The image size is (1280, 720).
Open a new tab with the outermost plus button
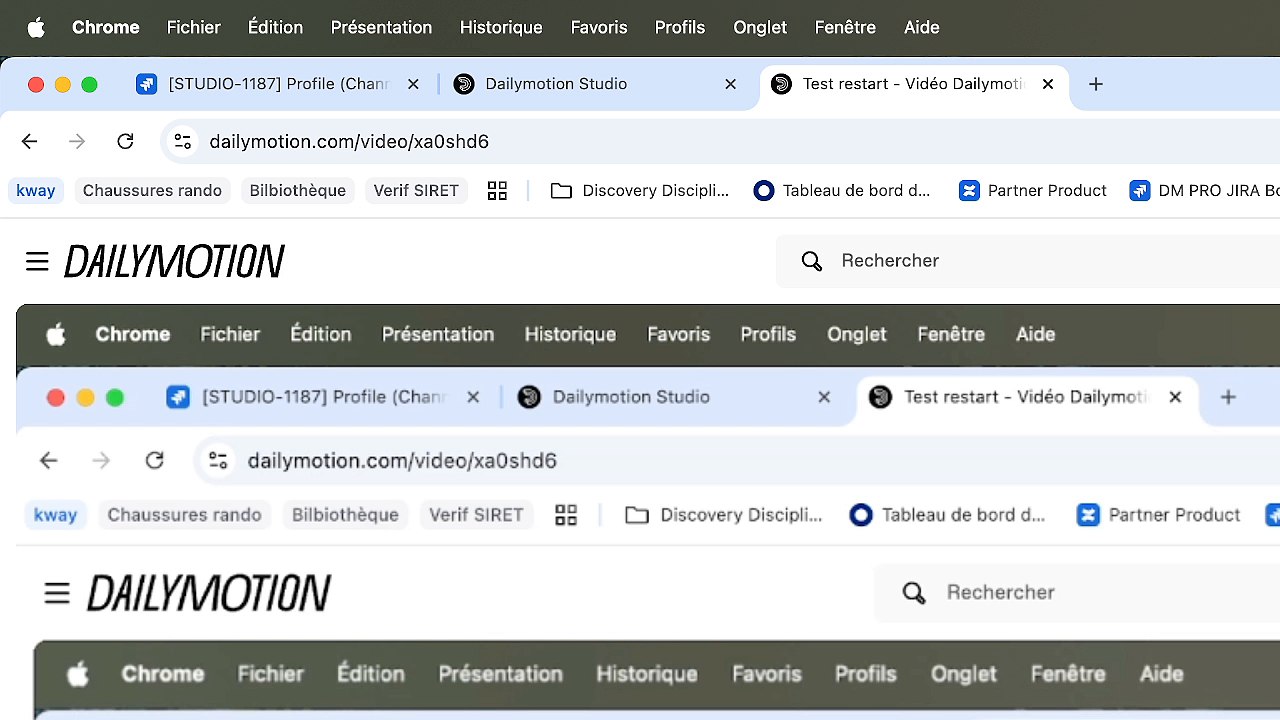[x=1096, y=84]
